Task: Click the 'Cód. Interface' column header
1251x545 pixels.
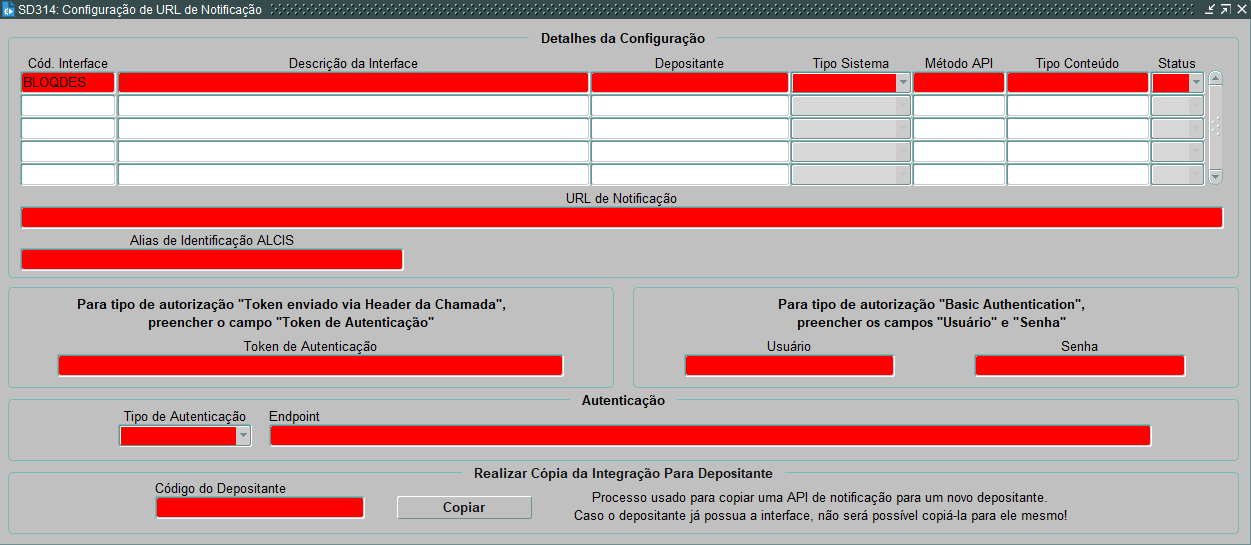Action: [68, 63]
